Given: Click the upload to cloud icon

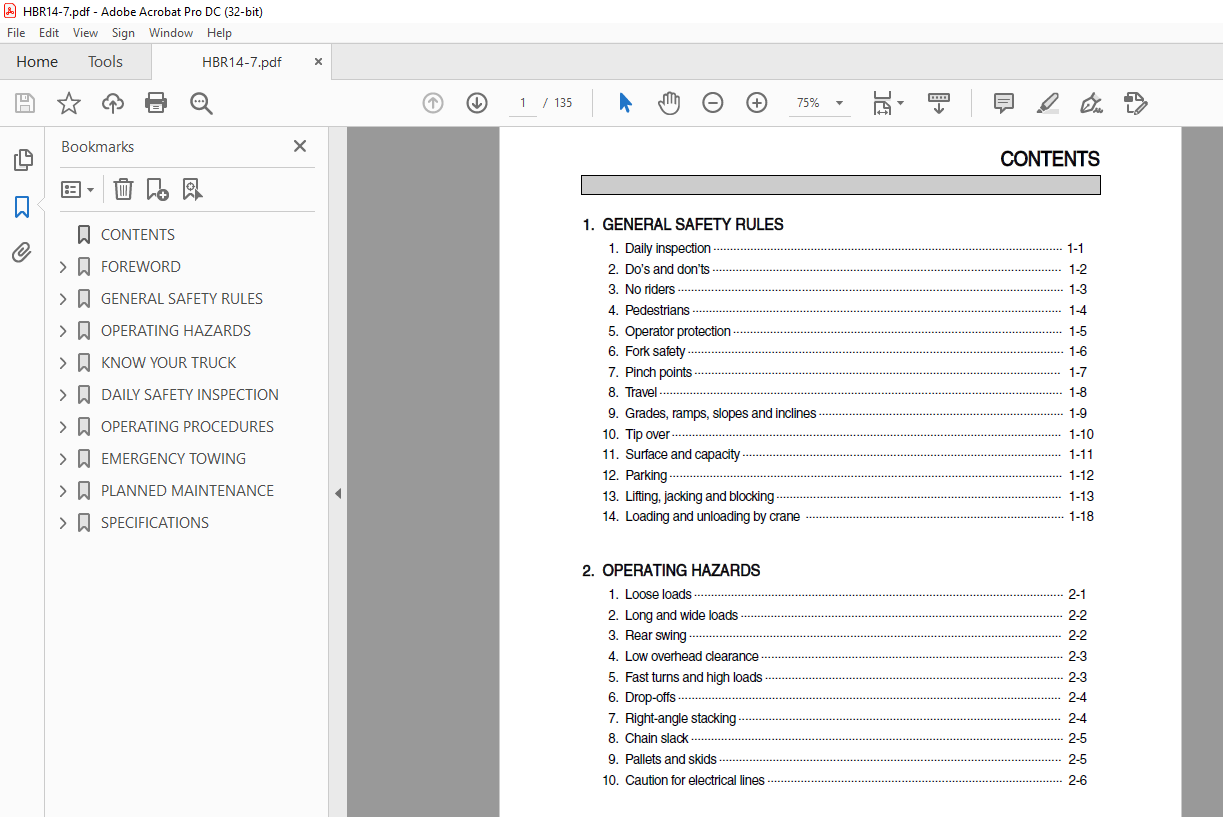Looking at the screenshot, I should [113, 103].
